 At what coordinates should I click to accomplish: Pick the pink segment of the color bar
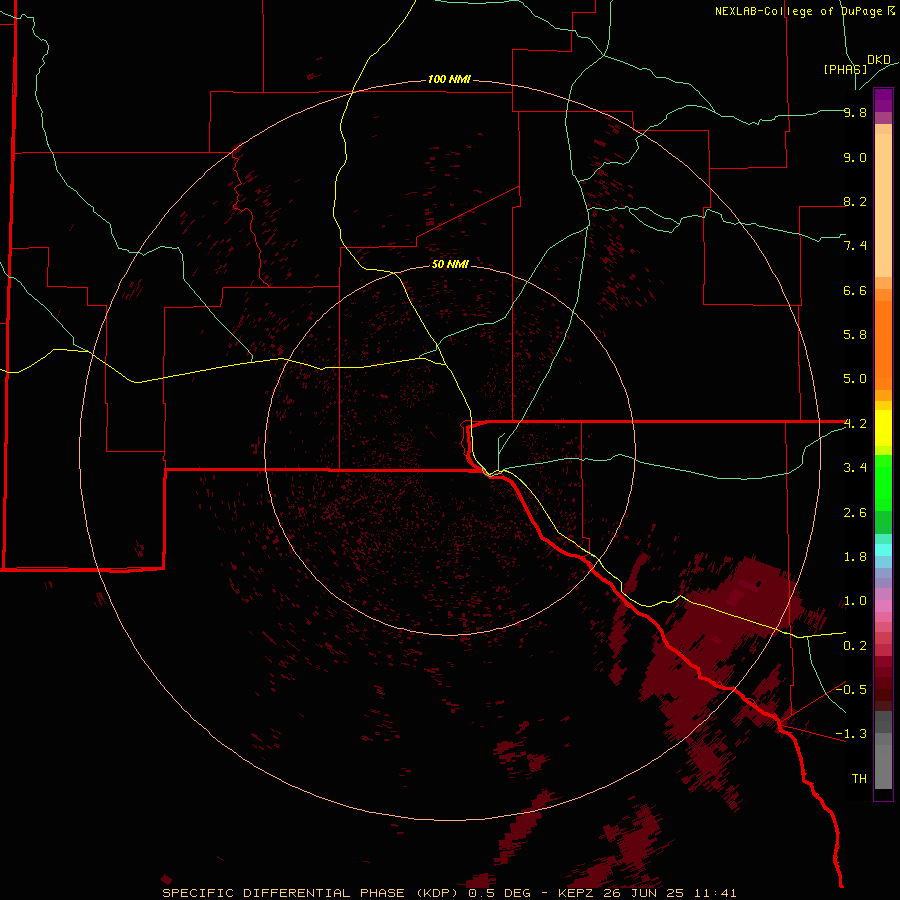[x=883, y=606]
